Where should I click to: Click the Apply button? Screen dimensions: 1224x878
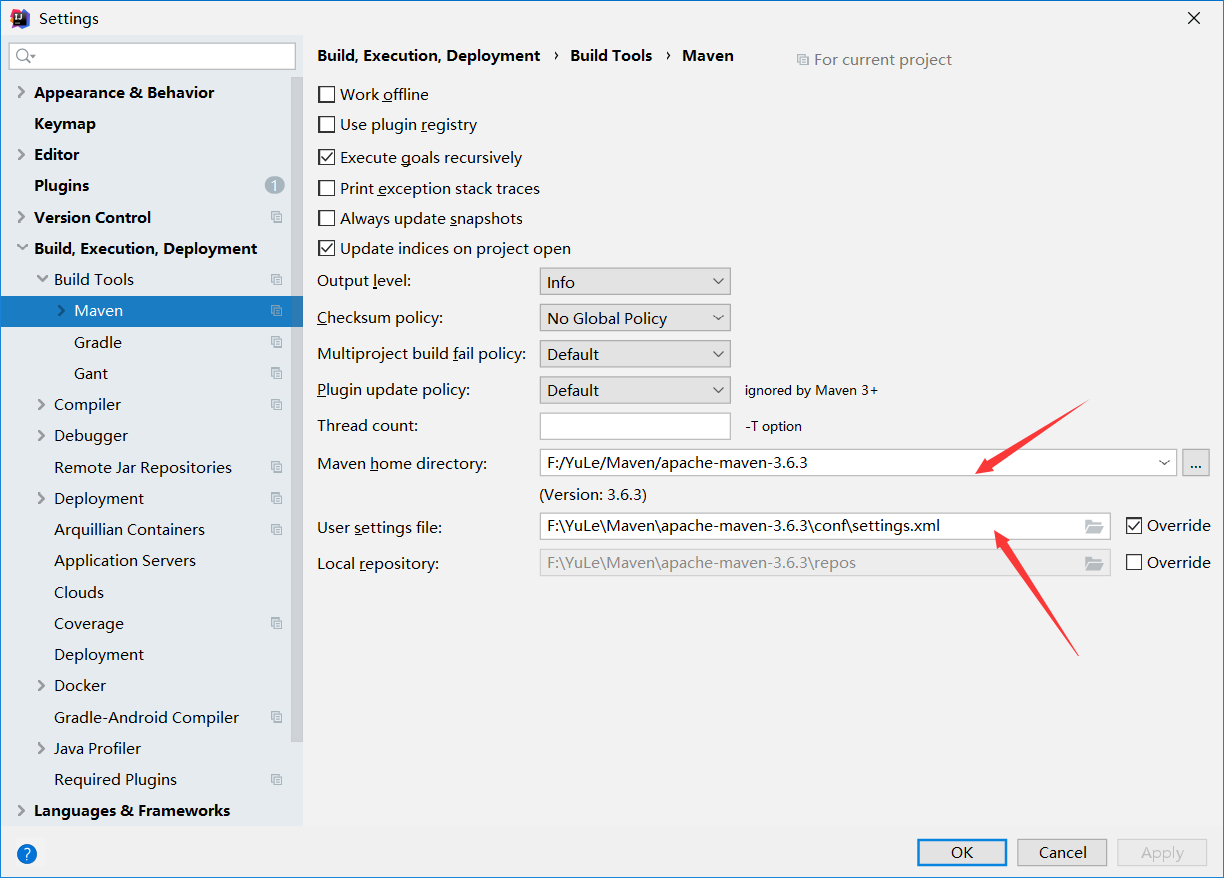point(1162,852)
